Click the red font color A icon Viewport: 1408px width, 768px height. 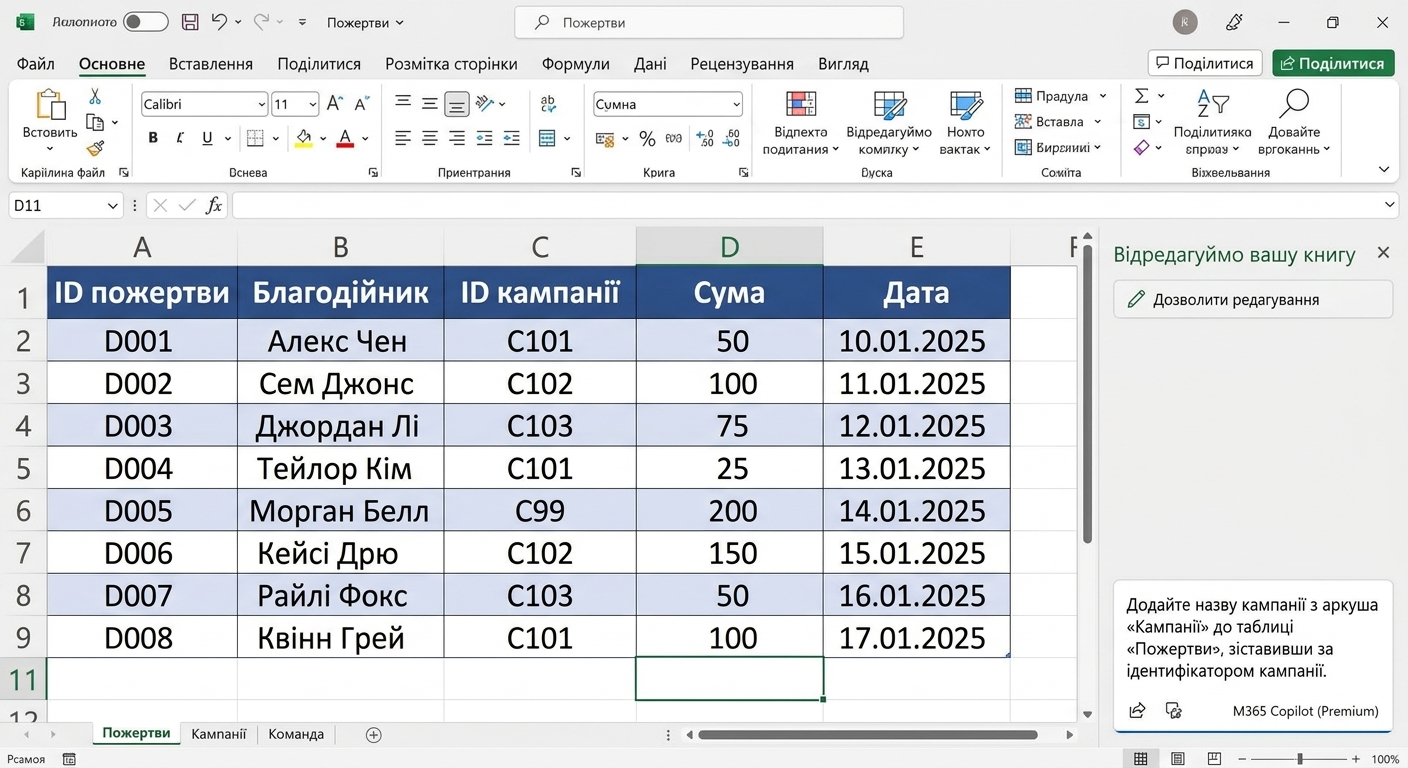[x=345, y=138]
